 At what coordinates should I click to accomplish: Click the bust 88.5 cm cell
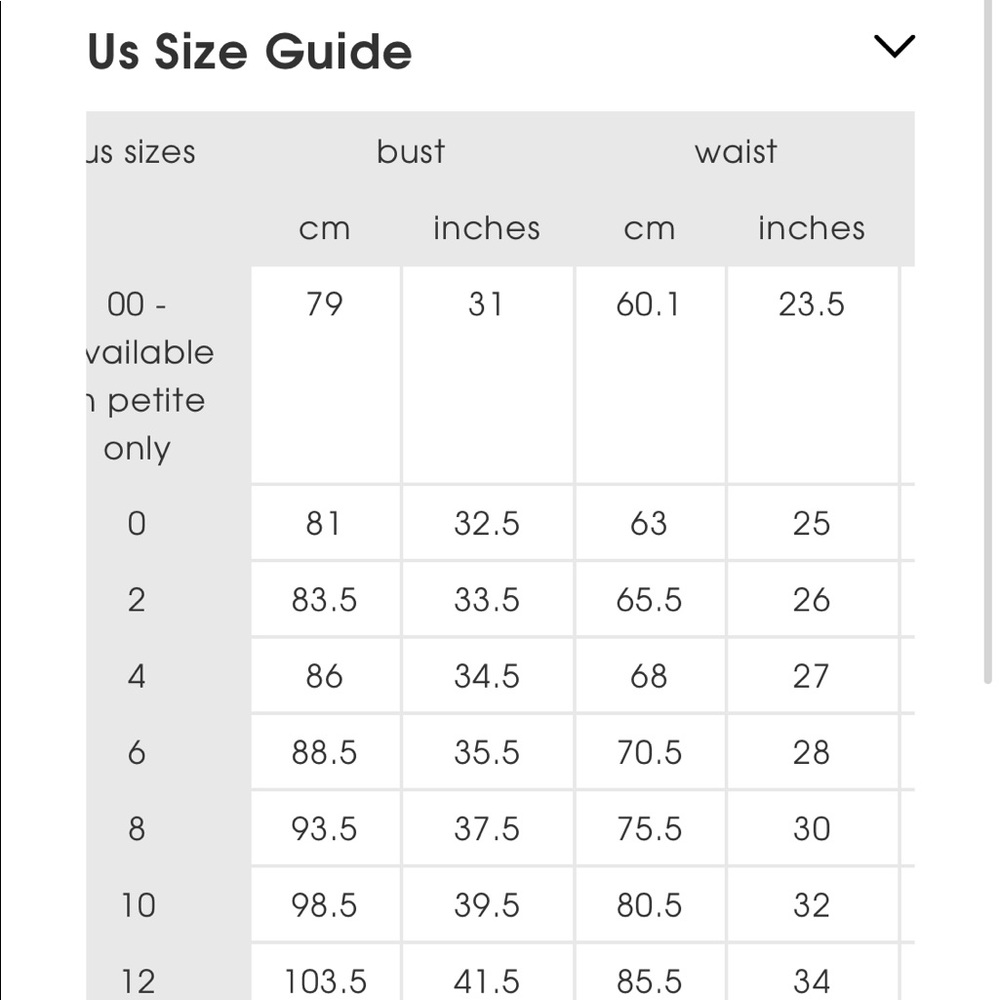[x=324, y=752]
